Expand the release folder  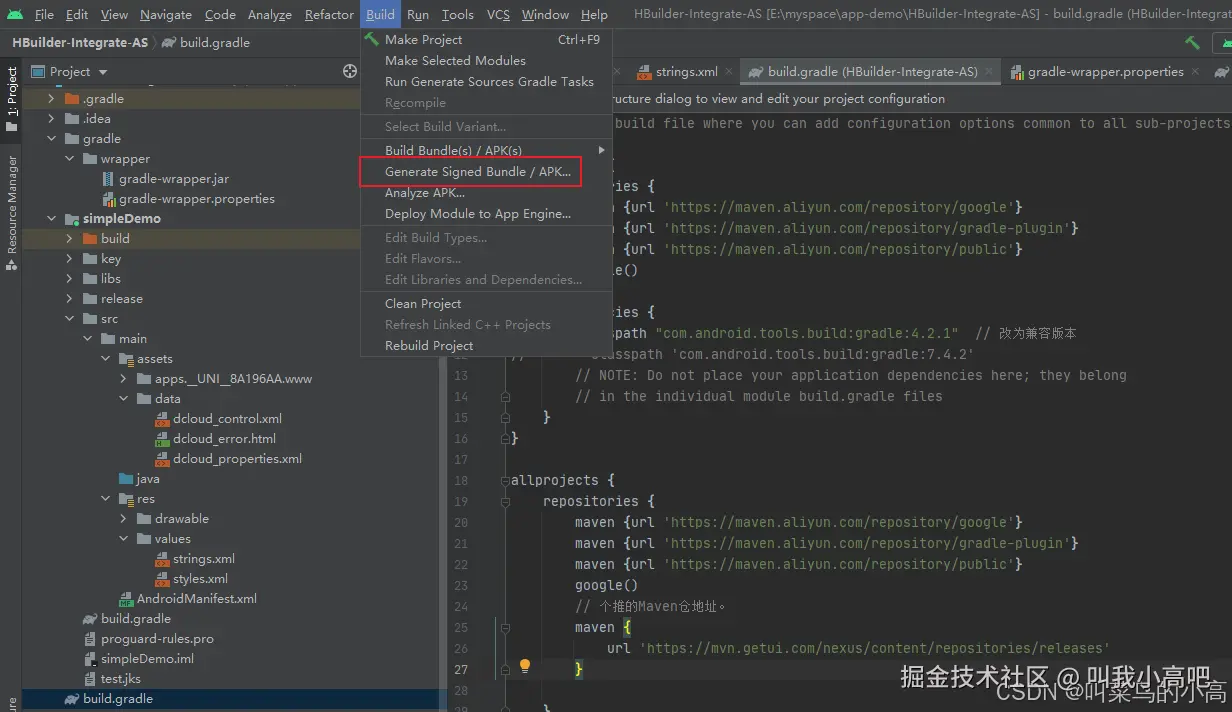tap(69, 299)
